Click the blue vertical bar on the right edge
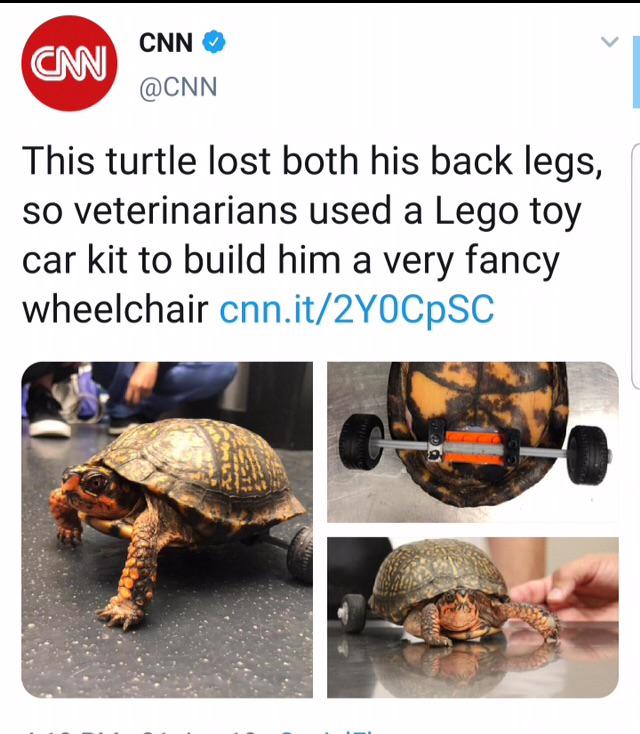Image resolution: width=640 pixels, height=734 pixels. [636, 72]
